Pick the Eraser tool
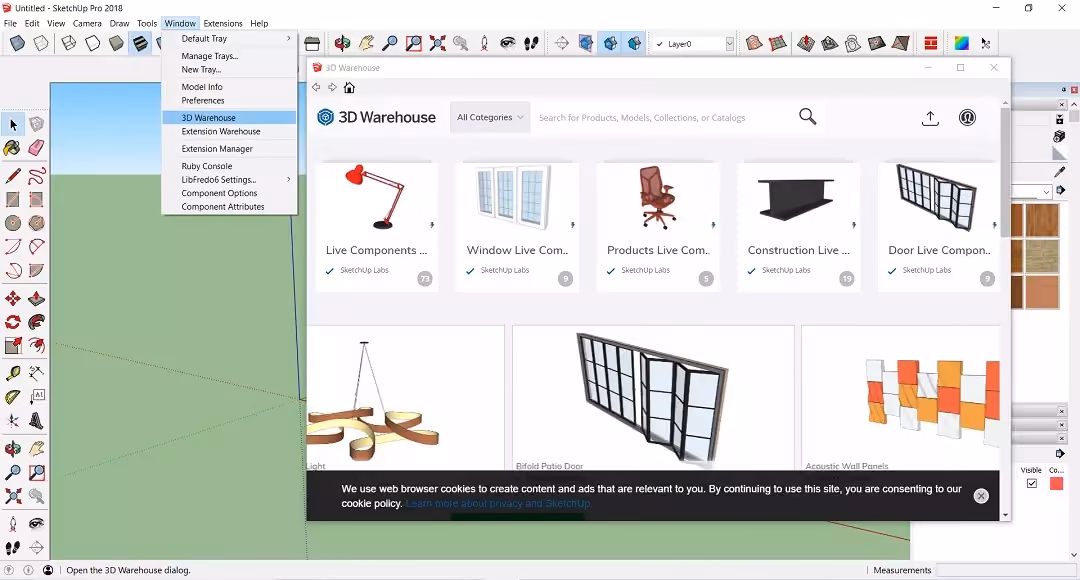Screen dimensions: 1080x580 pyautogui.click(x=37, y=148)
